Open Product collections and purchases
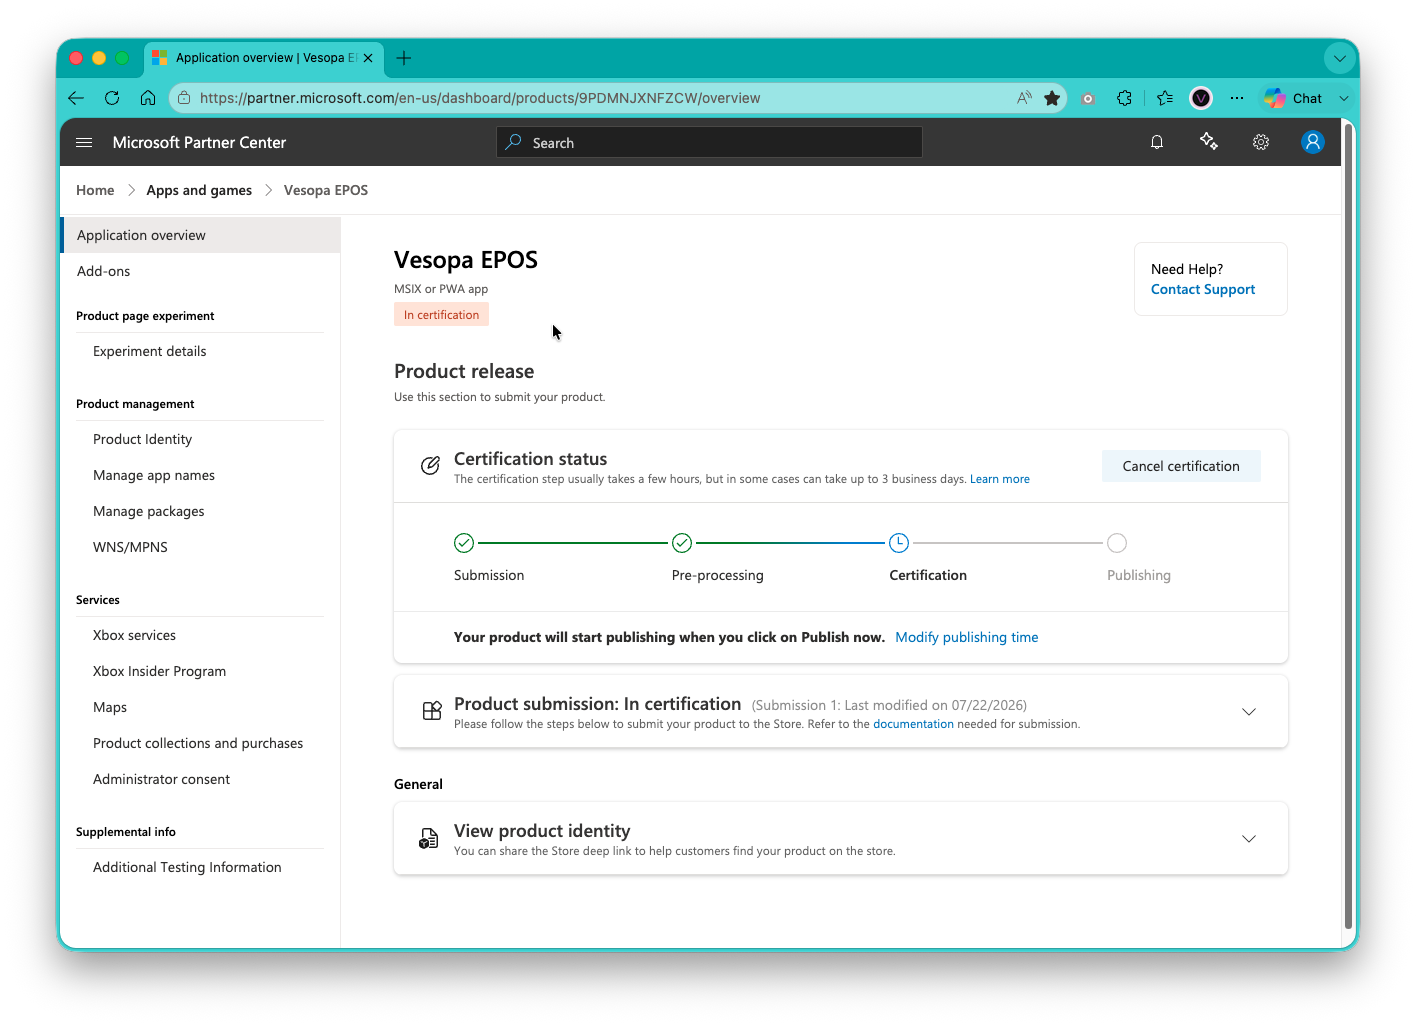Image resolution: width=1416 pixels, height=1026 pixels. (x=198, y=743)
